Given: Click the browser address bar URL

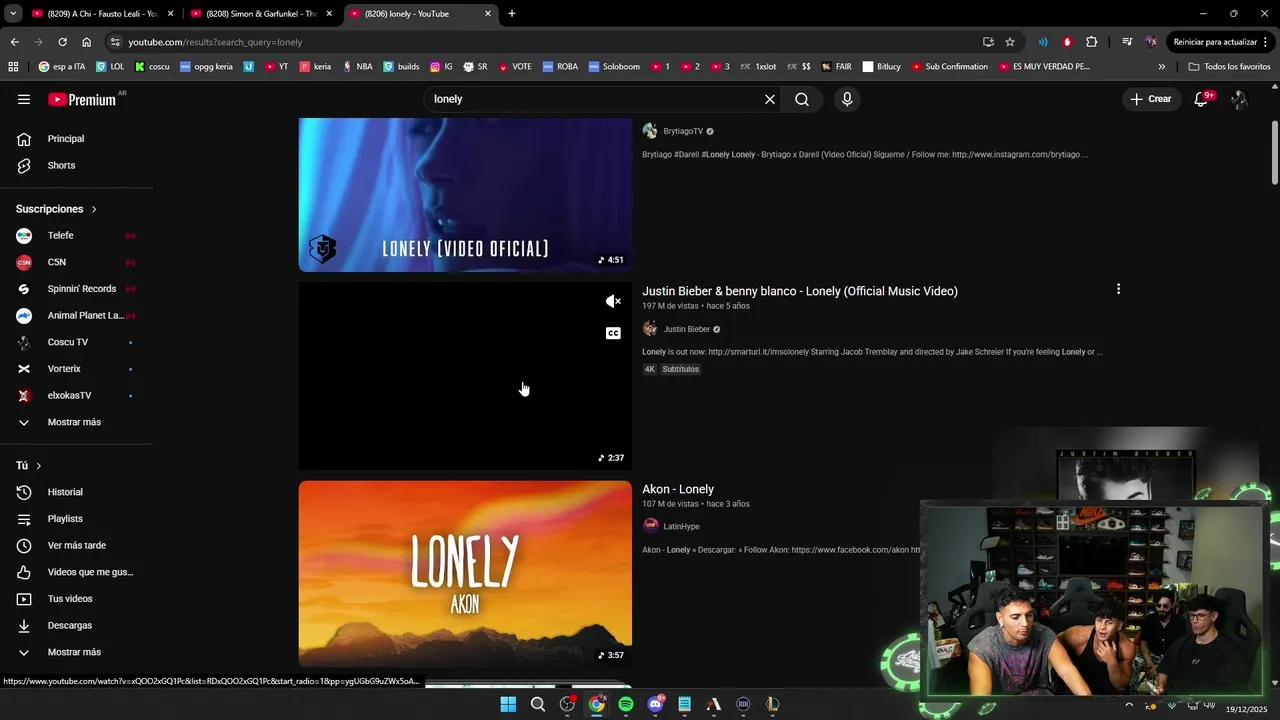Looking at the screenshot, I should point(215,42).
